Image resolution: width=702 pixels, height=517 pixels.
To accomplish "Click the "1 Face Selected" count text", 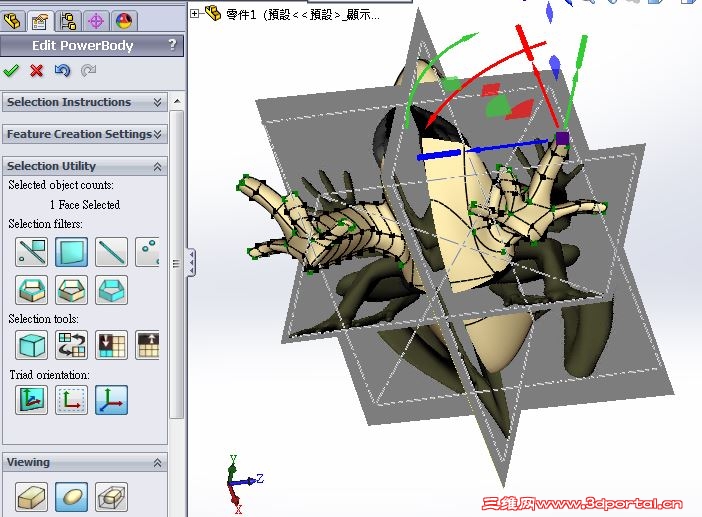I will (x=85, y=205).
